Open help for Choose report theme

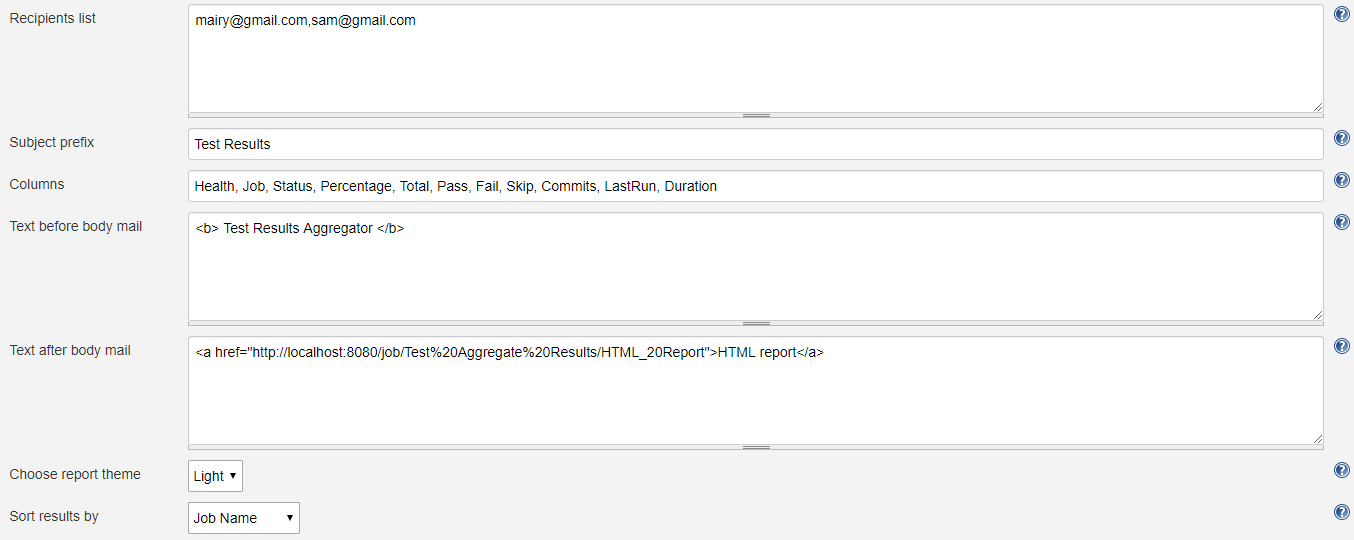pyautogui.click(x=1342, y=470)
